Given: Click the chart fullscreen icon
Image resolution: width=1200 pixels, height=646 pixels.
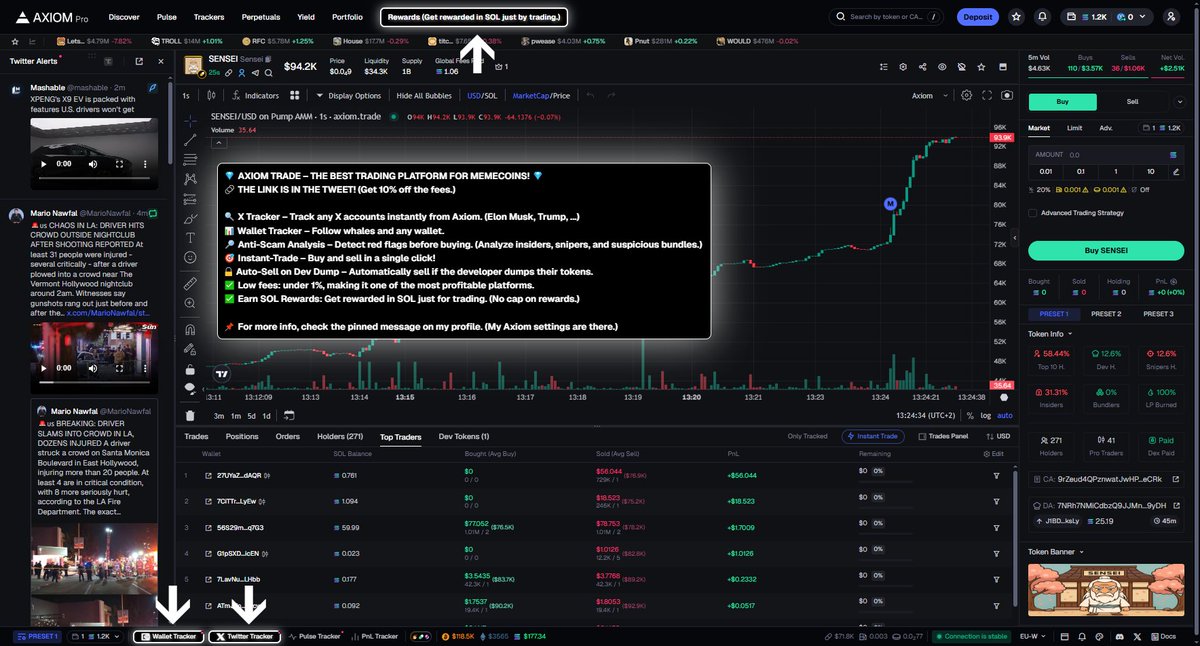Looking at the screenshot, I should [x=987, y=96].
